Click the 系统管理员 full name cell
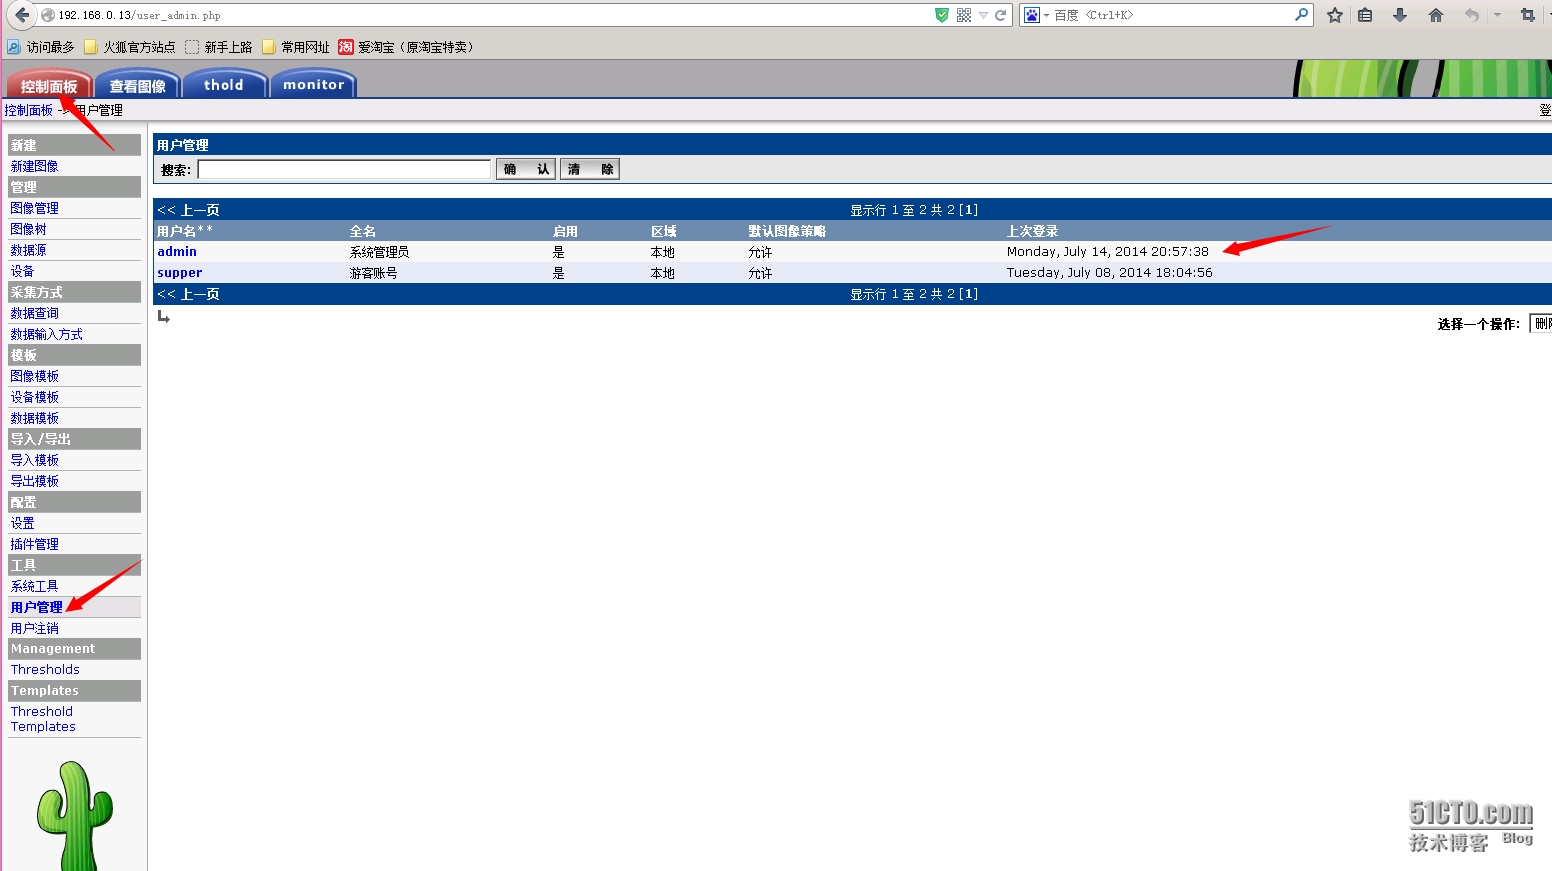Viewport: 1552px width, 871px height. tap(379, 252)
